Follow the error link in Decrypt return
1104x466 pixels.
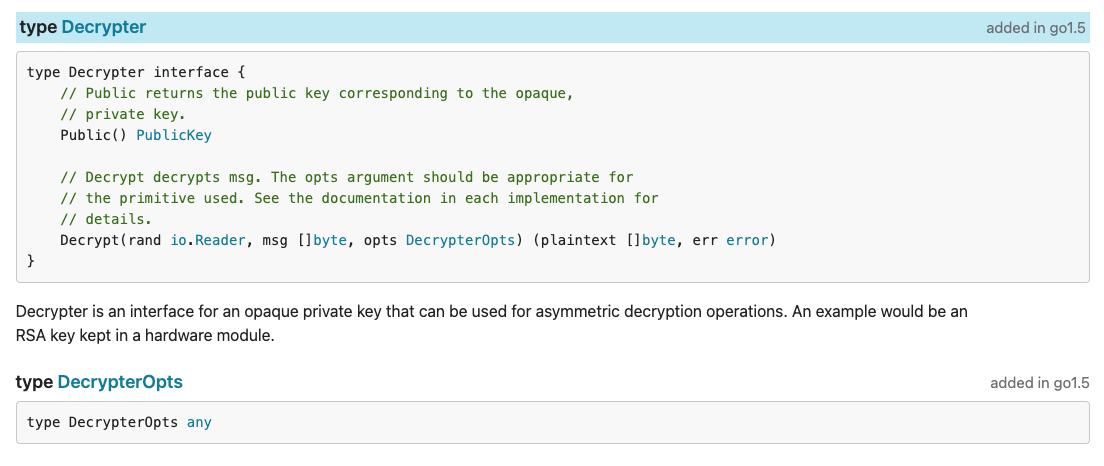point(747,241)
